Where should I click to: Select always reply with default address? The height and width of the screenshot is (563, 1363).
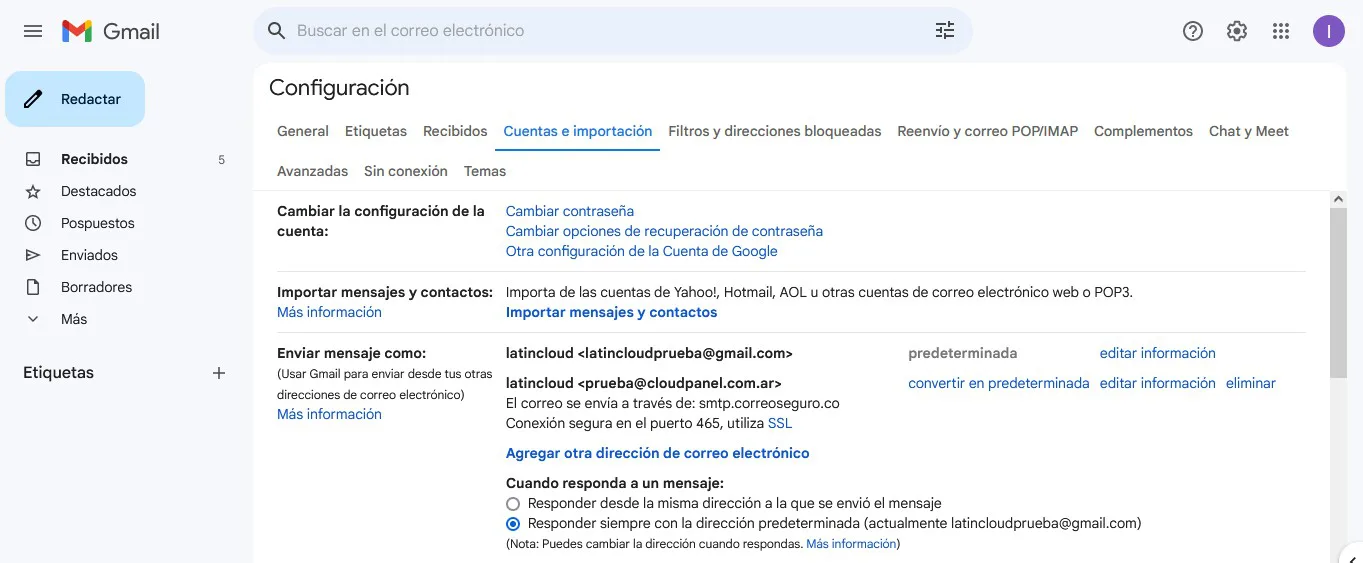click(x=513, y=524)
